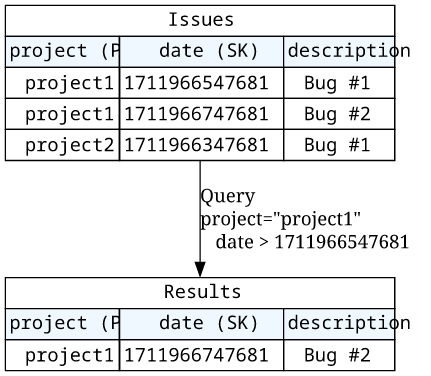
Task: Click Bug #2 description in Results table
Action: pyautogui.click(x=339, y=355)
